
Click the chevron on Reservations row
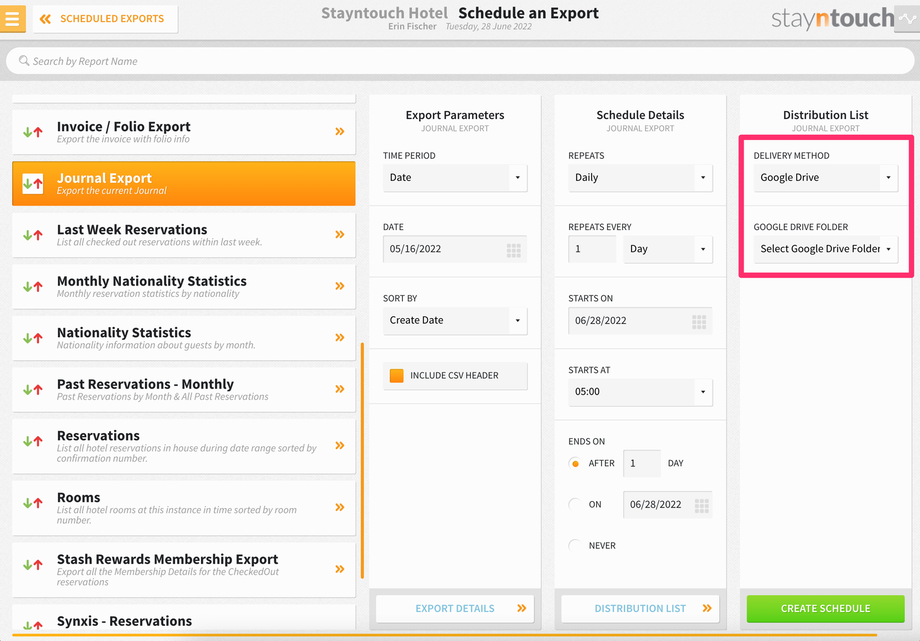[x=340, y=446]
